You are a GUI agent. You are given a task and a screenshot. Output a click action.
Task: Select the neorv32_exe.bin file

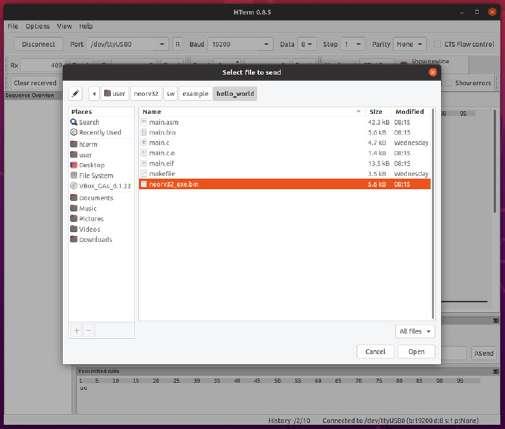pyautogui.click(x=285, y=184)
